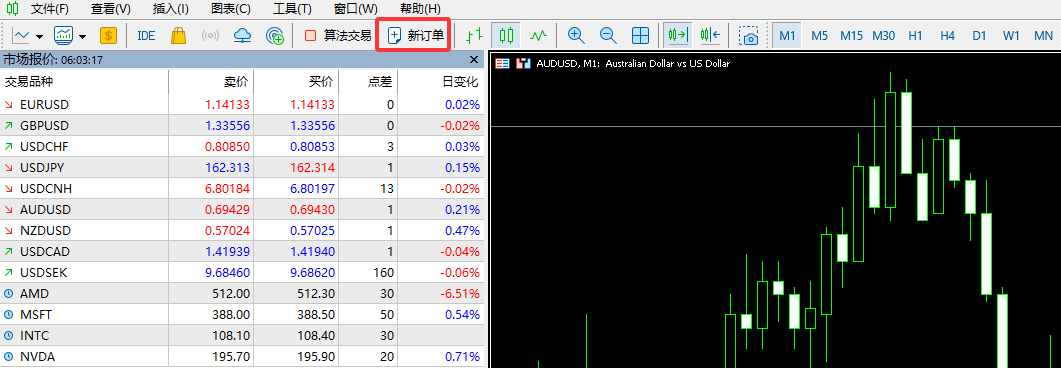Open the shopping bag Market icon
Screen dimensions: 1061x368
[x=179, y=35]
